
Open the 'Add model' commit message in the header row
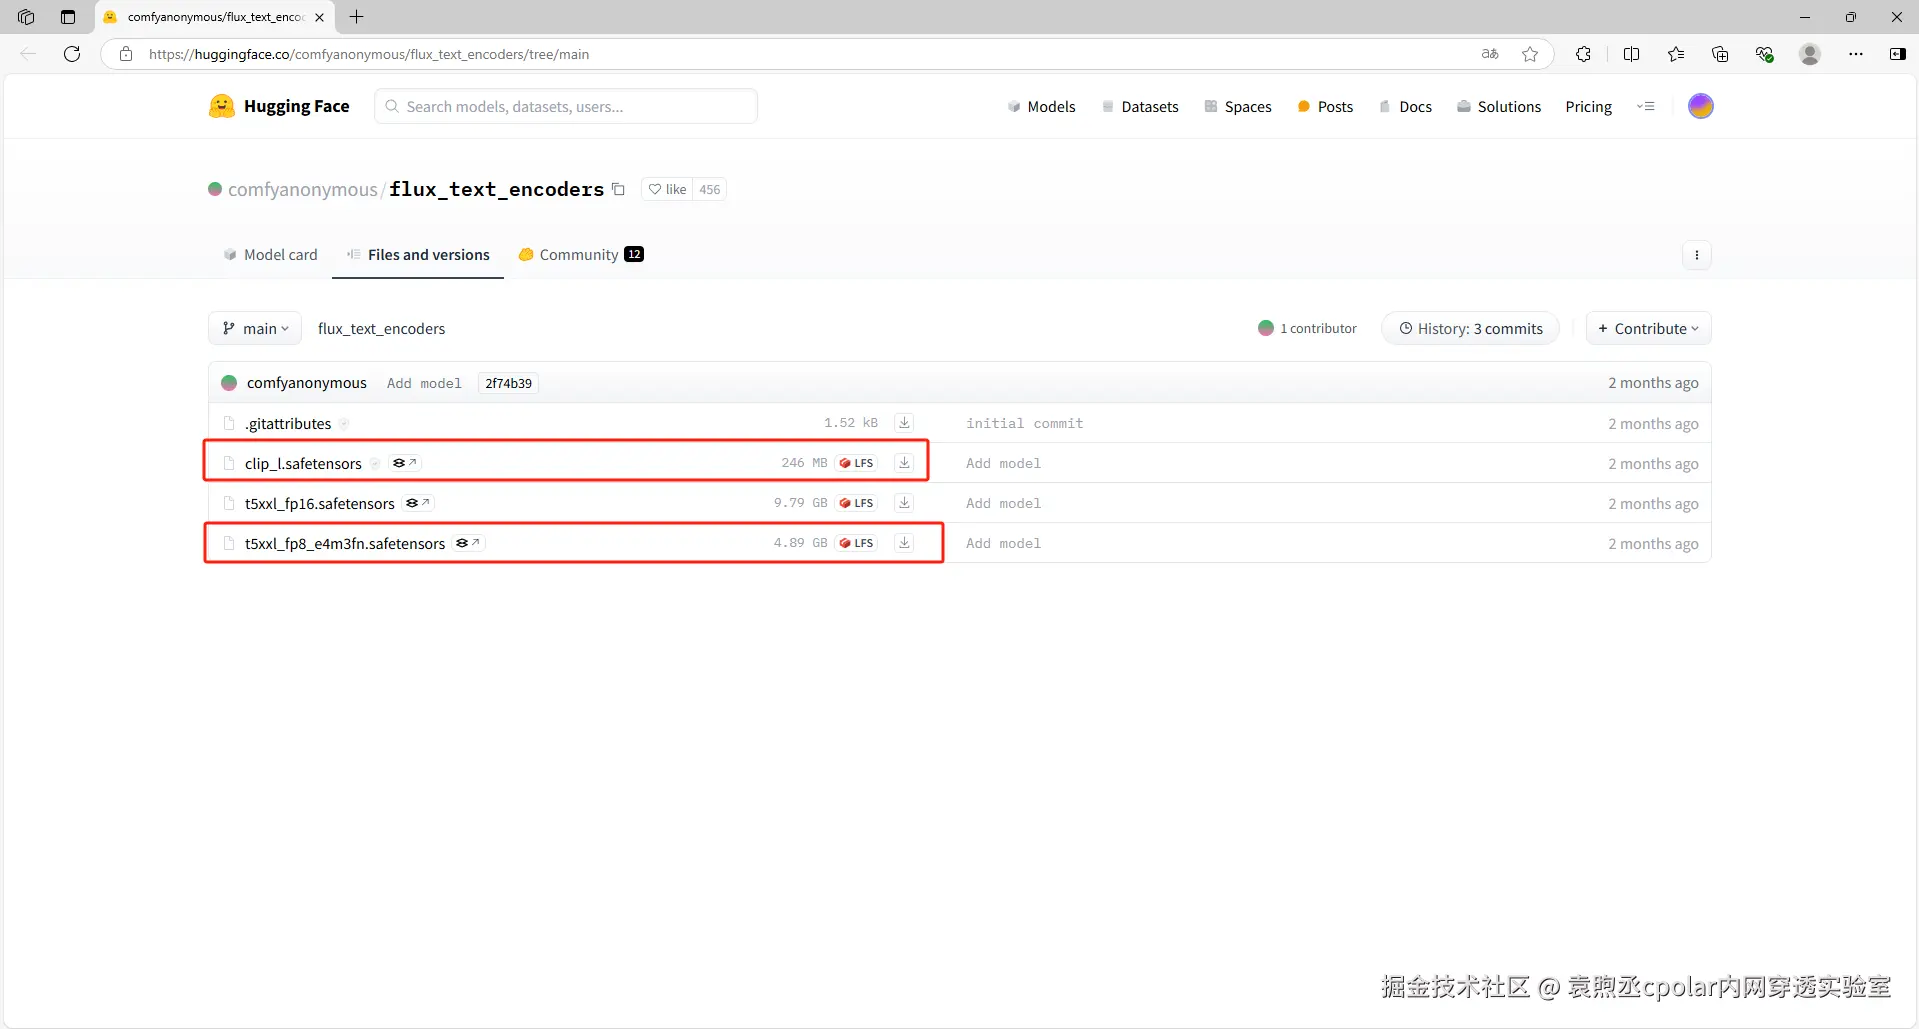(x=424, y=383)
